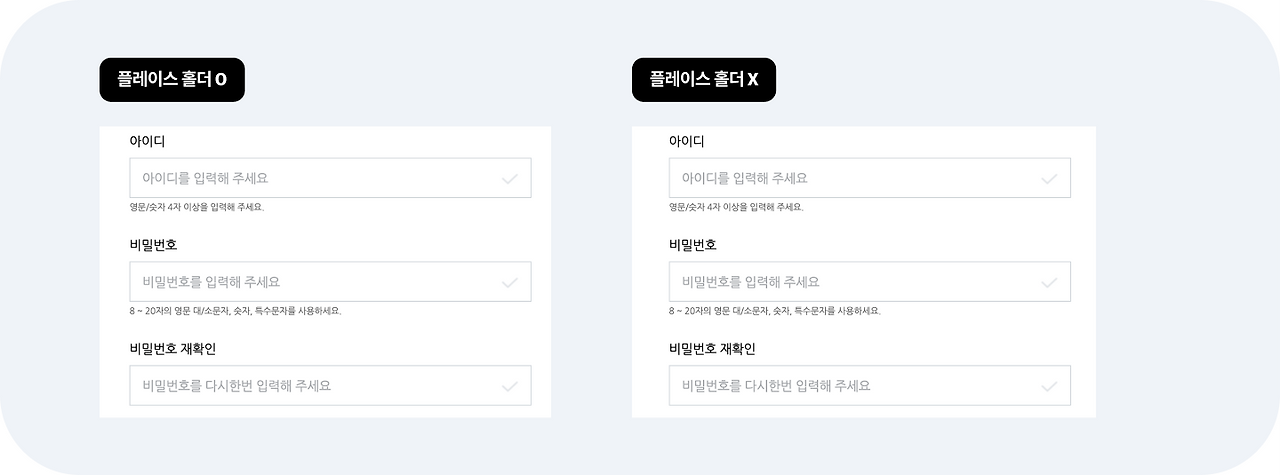
Task: Click the 8 ~ 20자 password hint under 플레이스 홀더 X
Action: click(x=774, y=311)
